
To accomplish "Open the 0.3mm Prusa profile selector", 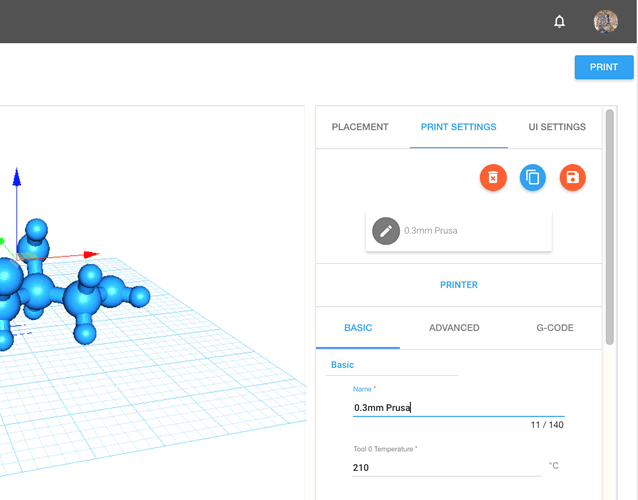I will pyautogui.click(x=459, y=231).
